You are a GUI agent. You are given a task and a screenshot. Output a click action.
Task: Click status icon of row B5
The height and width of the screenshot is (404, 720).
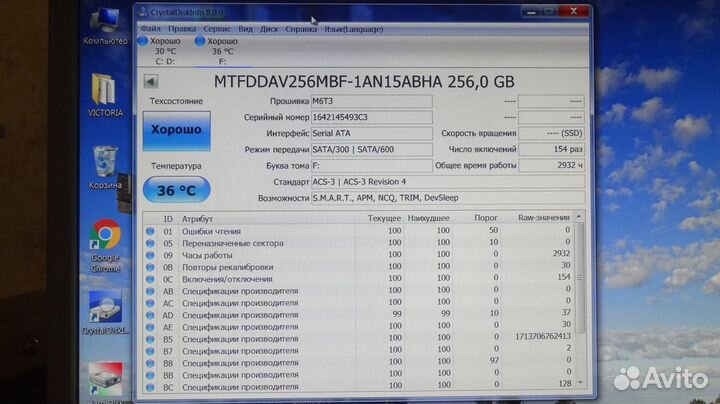150,339
